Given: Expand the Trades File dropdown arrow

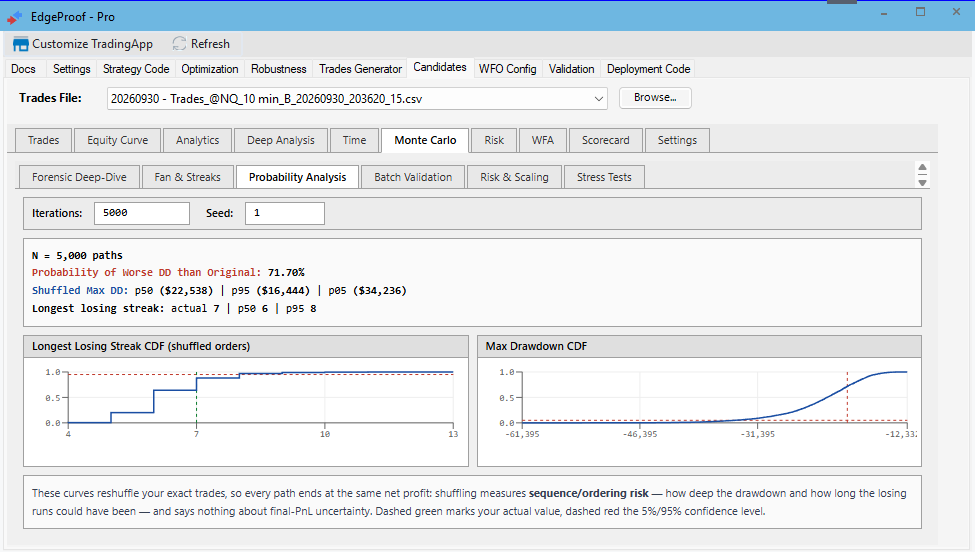Looking at the screenshot, I should click(598, 99).
